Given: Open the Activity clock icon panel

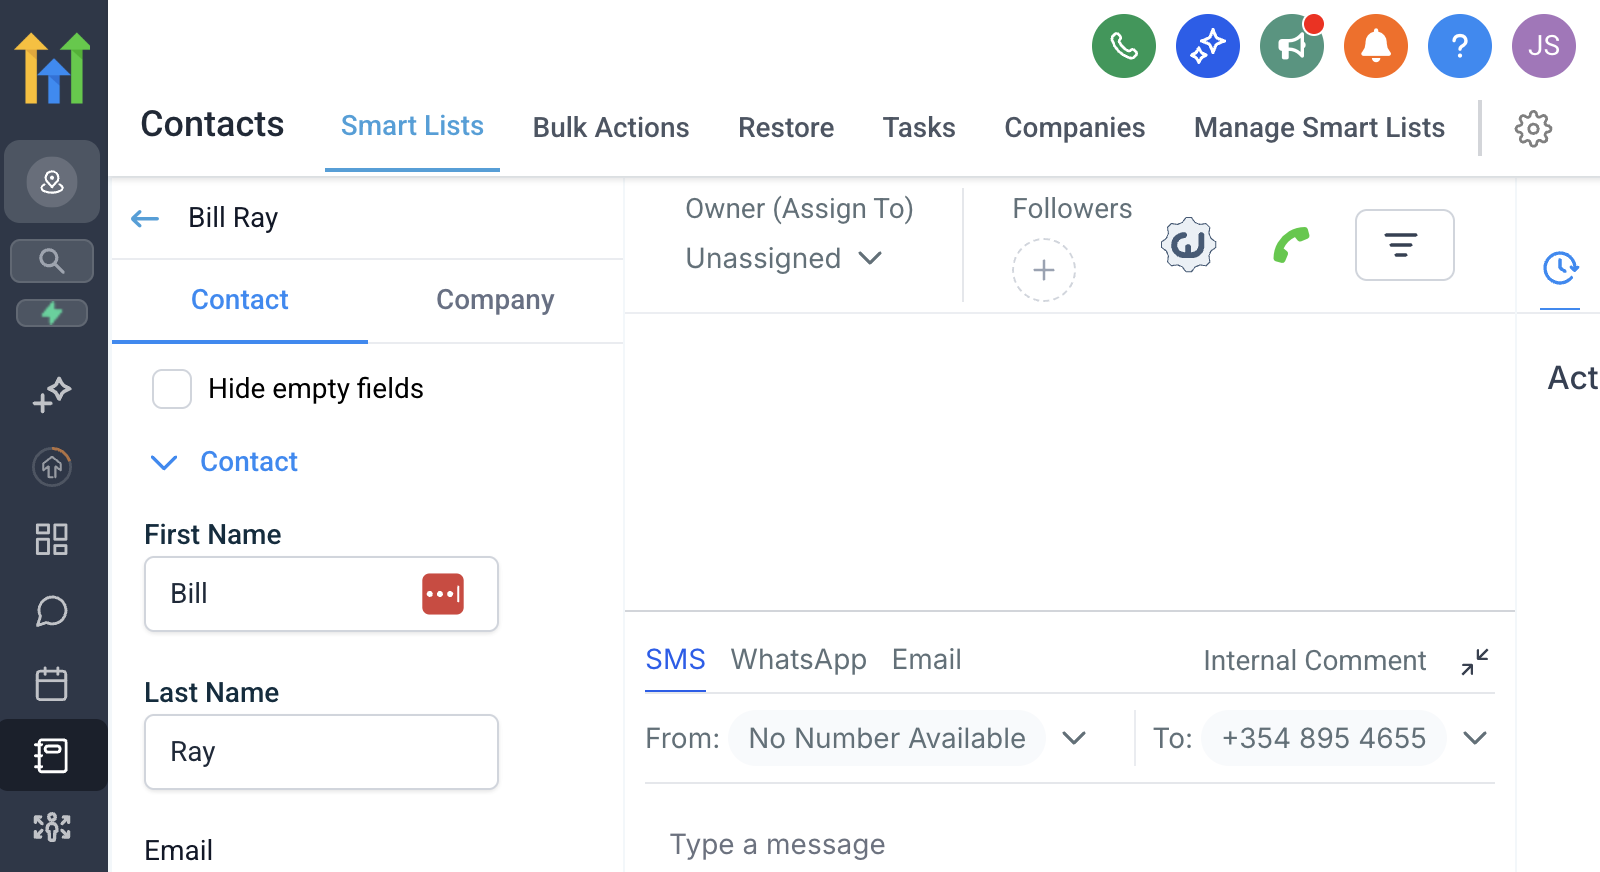Looking at the screenshot, I should (1559, 268).
